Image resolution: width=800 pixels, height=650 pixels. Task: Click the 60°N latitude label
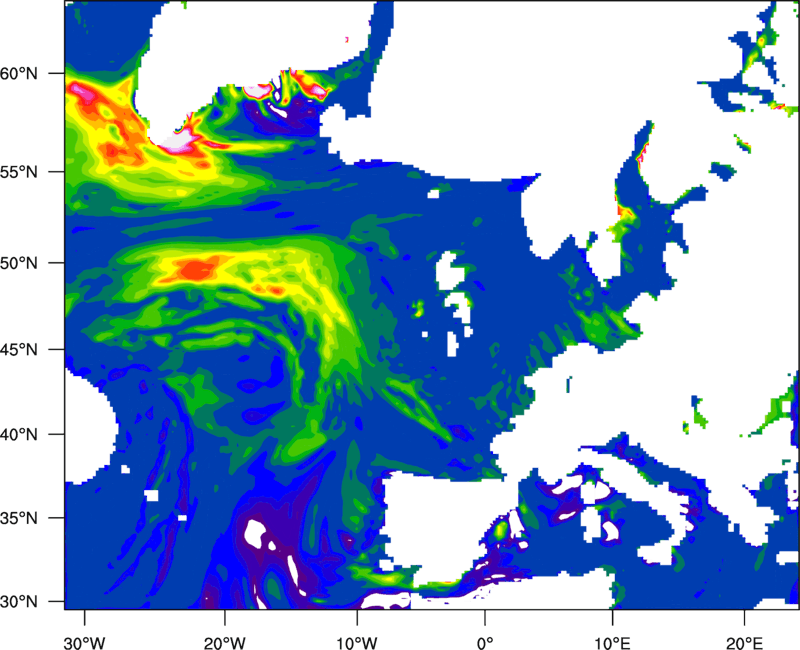click(x=19, y=74)
